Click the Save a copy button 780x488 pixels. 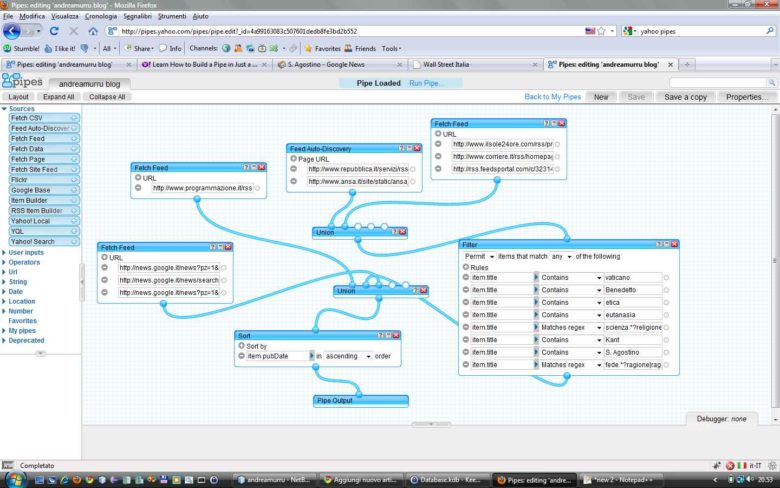coord(685,97)
